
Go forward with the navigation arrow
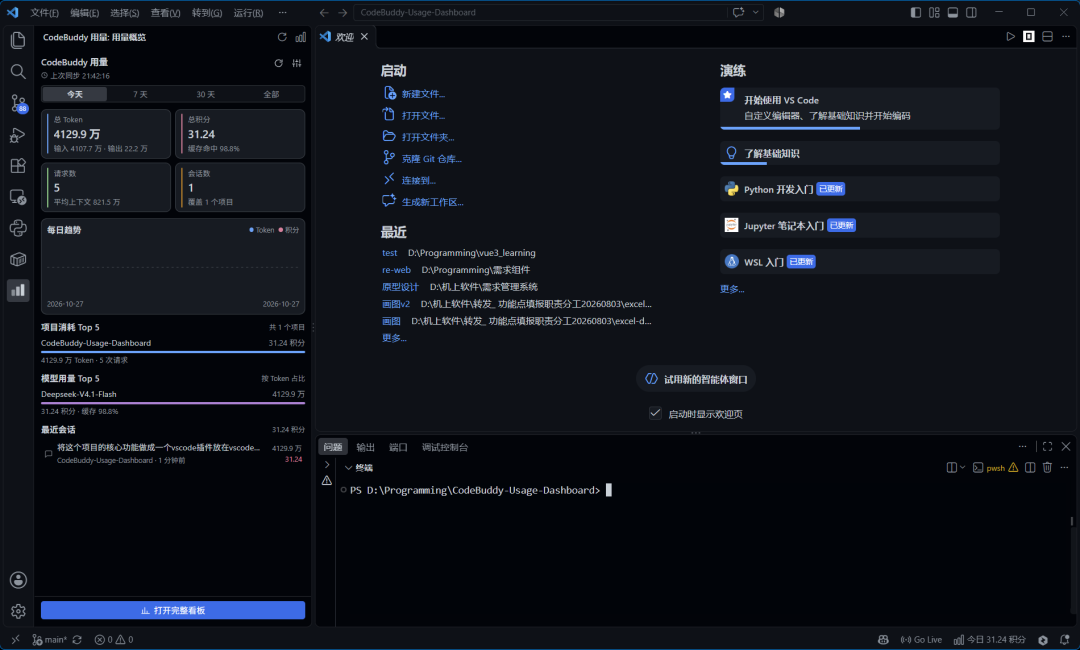342,12
